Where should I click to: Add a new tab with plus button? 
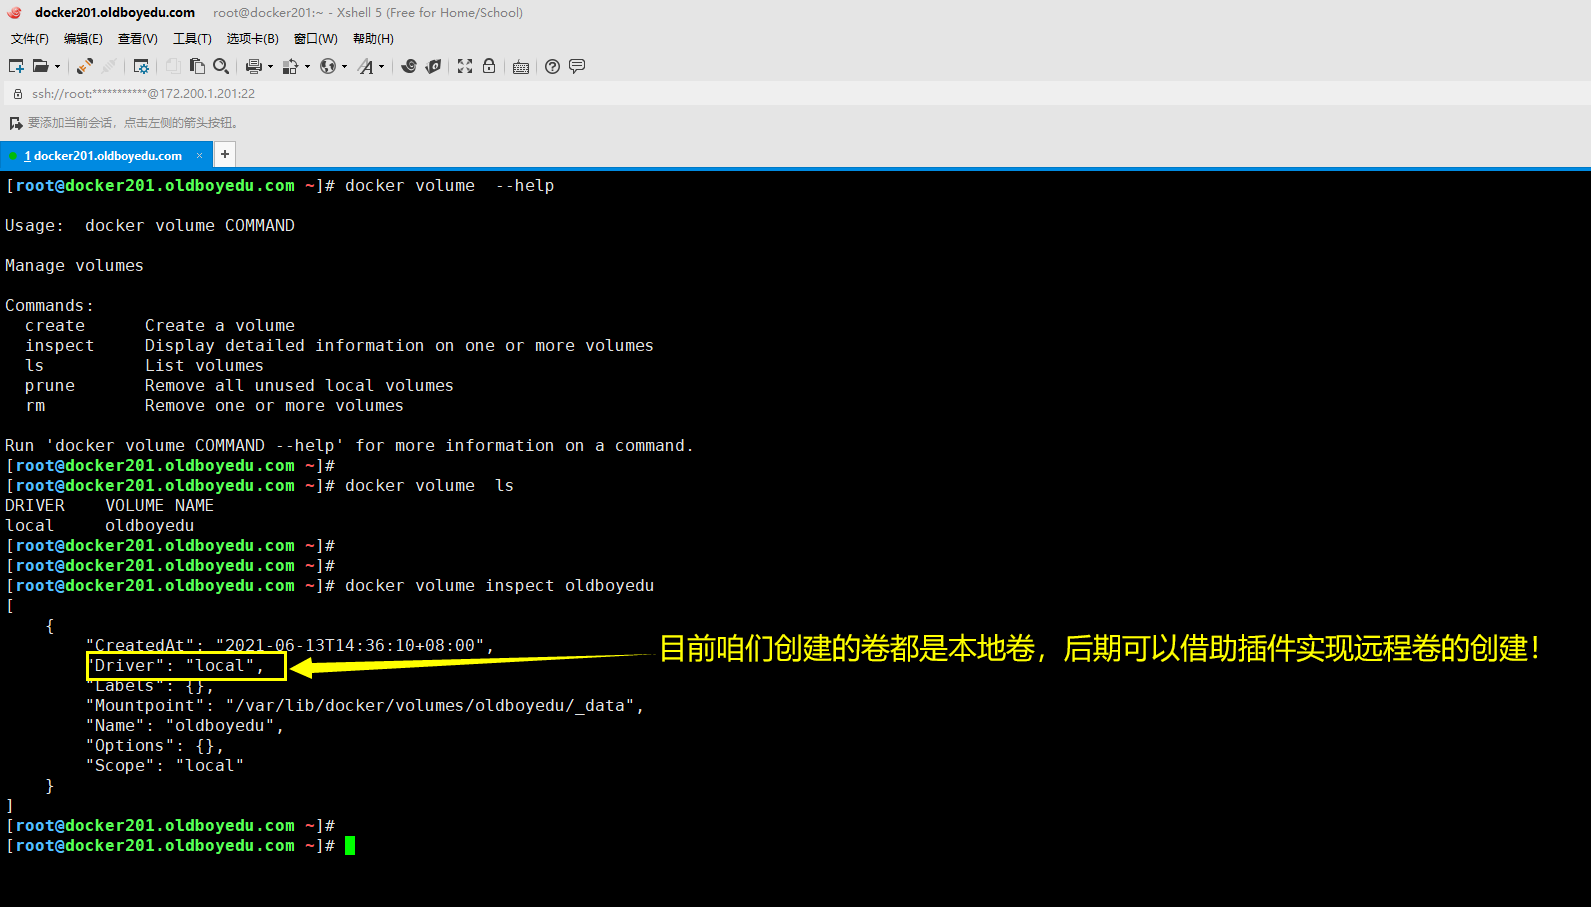[225, 154]
